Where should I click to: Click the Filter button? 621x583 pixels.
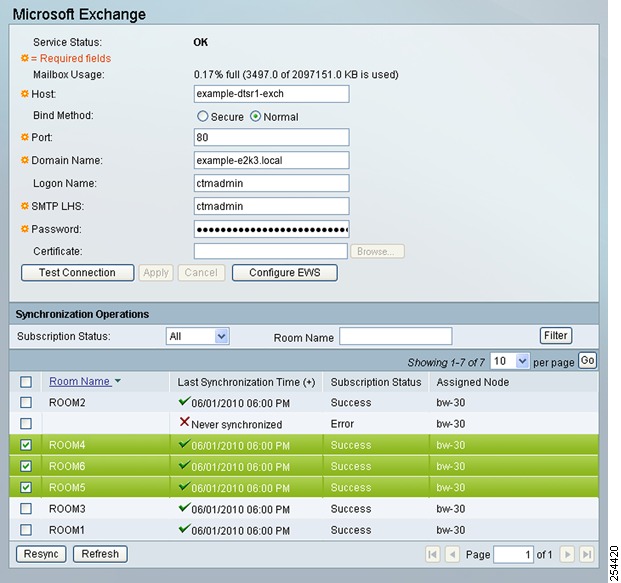point(556,336)
